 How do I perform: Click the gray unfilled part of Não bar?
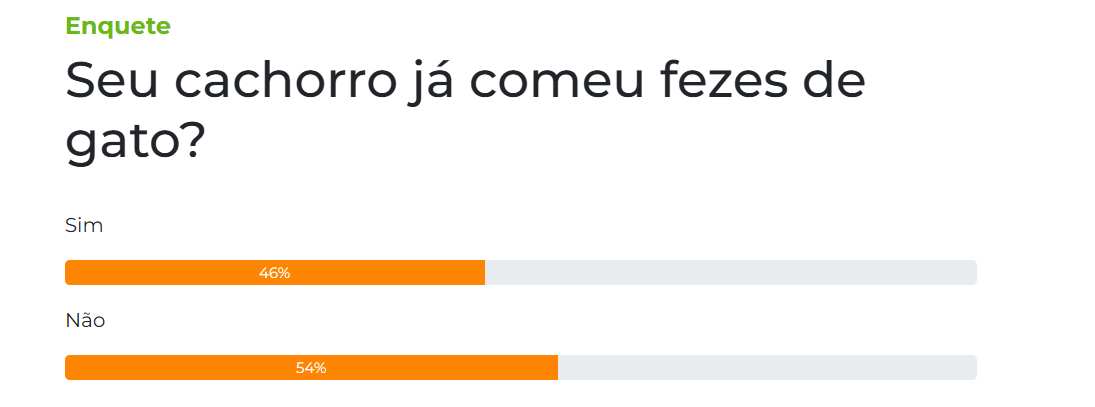pyautogui.click(x=767, y=368)
